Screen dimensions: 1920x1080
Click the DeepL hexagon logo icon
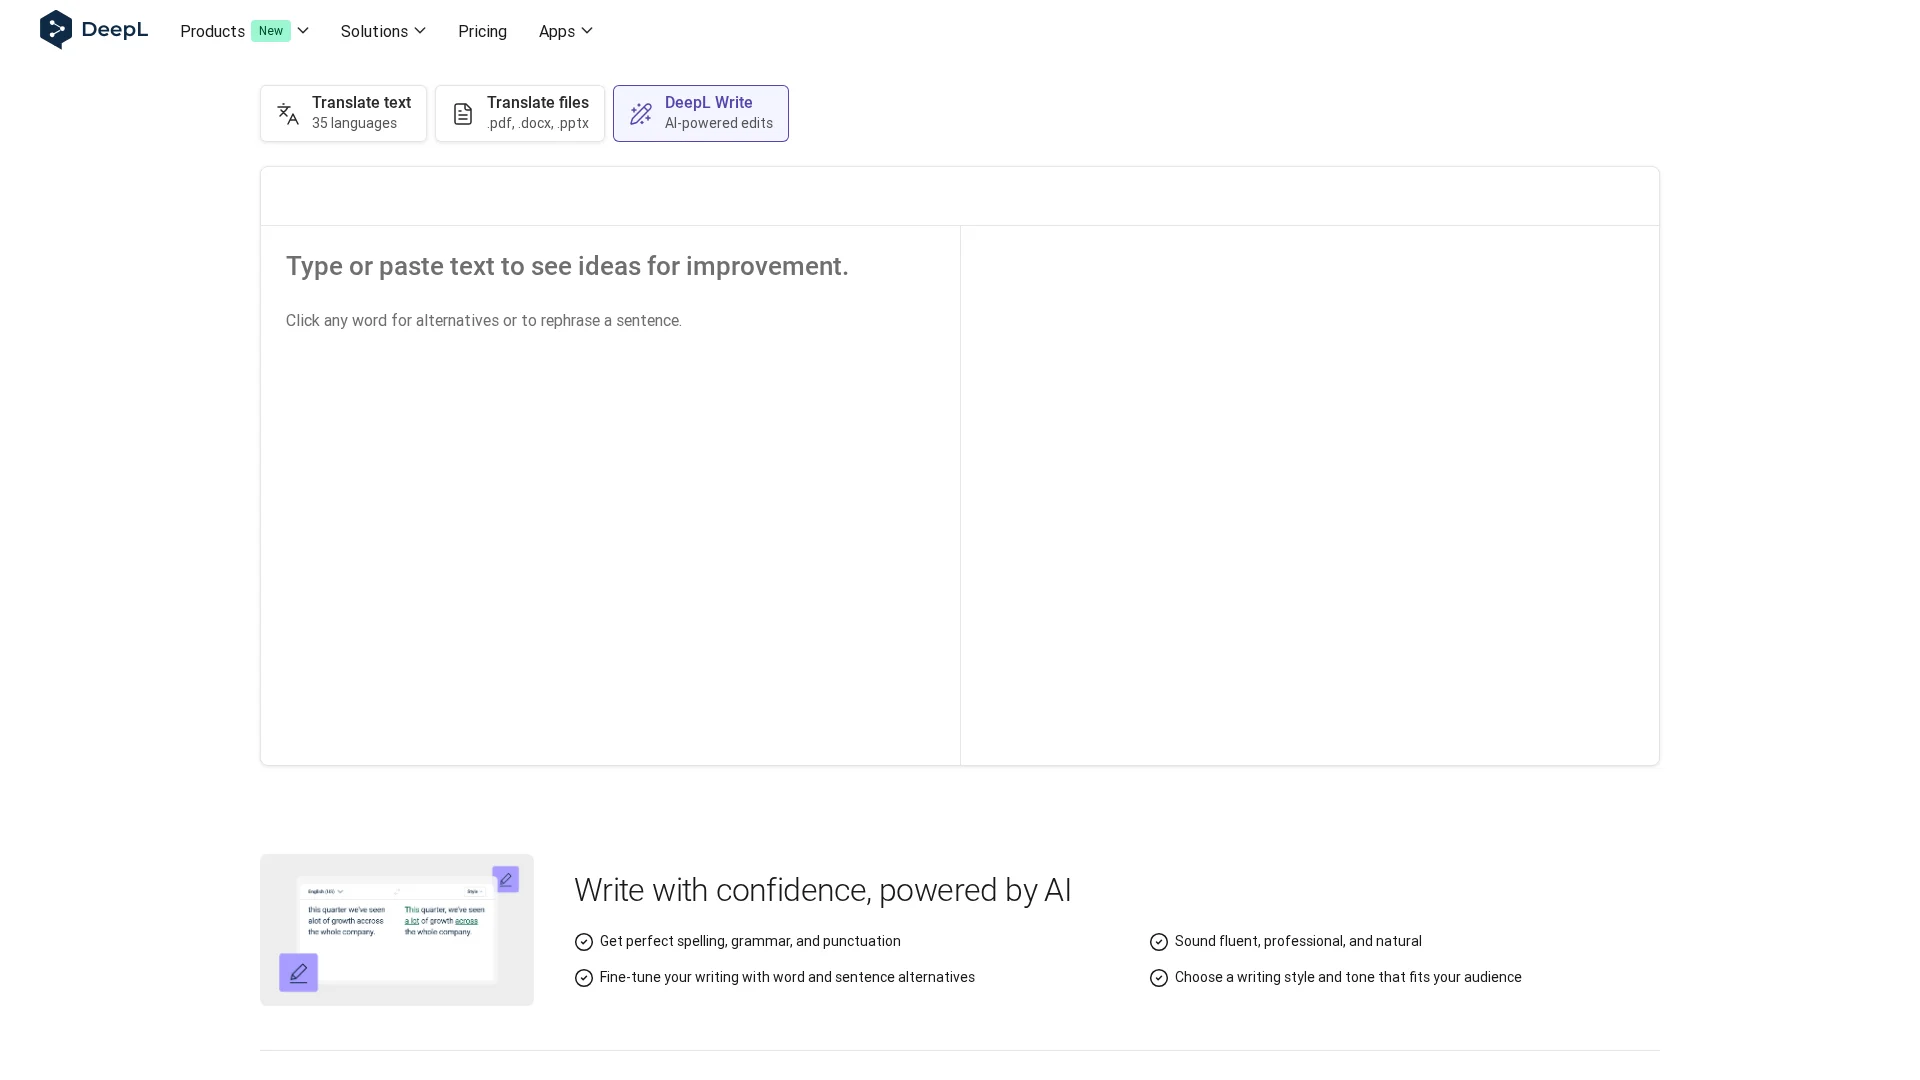point(56,30)
